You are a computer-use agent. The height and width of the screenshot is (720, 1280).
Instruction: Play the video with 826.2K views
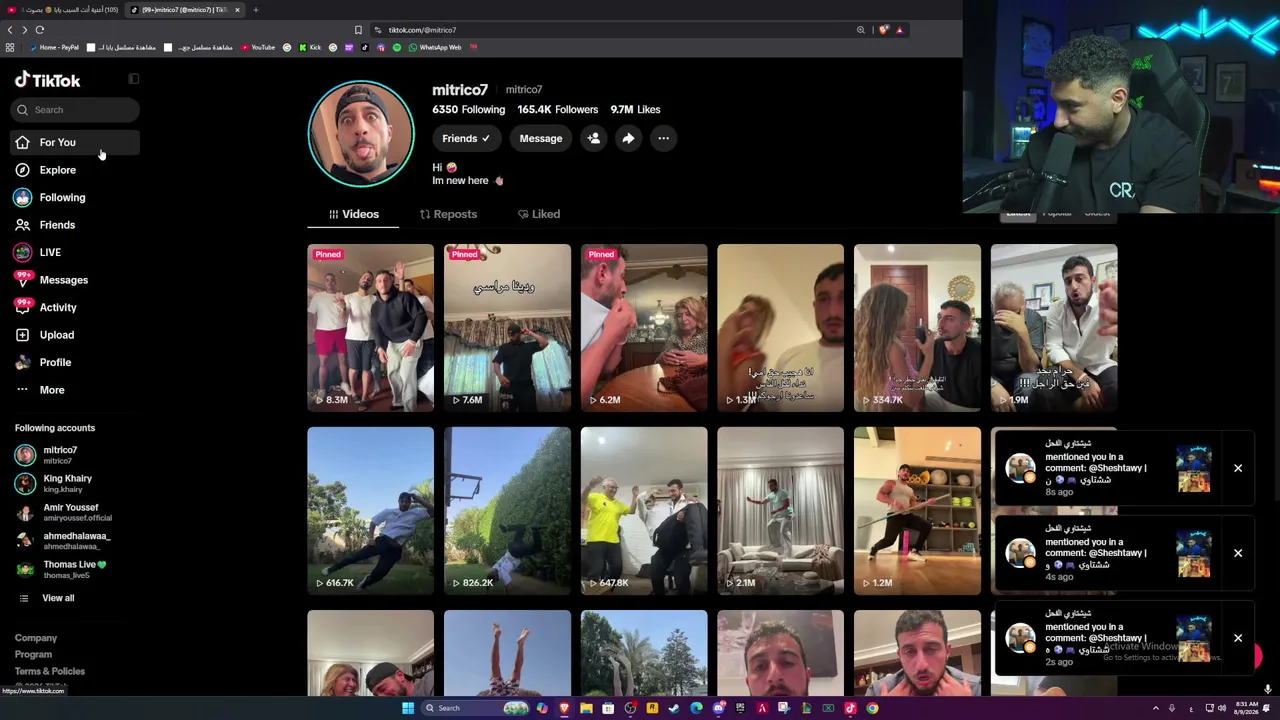point(508,511)
